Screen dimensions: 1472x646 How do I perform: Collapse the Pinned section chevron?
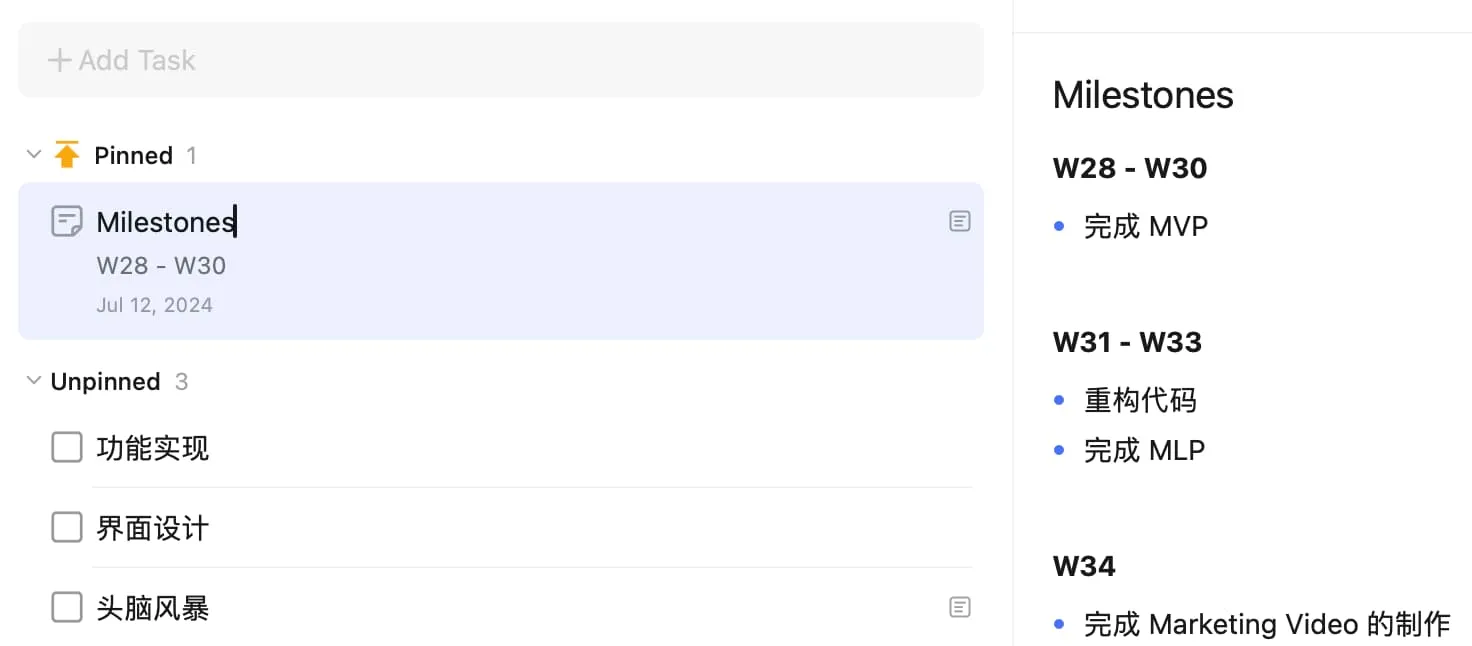pyautogui.click(x=34, y=155)
